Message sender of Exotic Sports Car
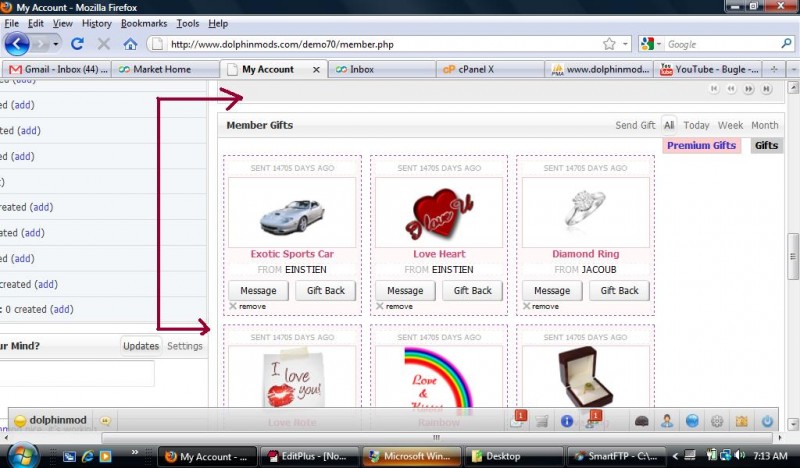 click(x=258, y=290)
